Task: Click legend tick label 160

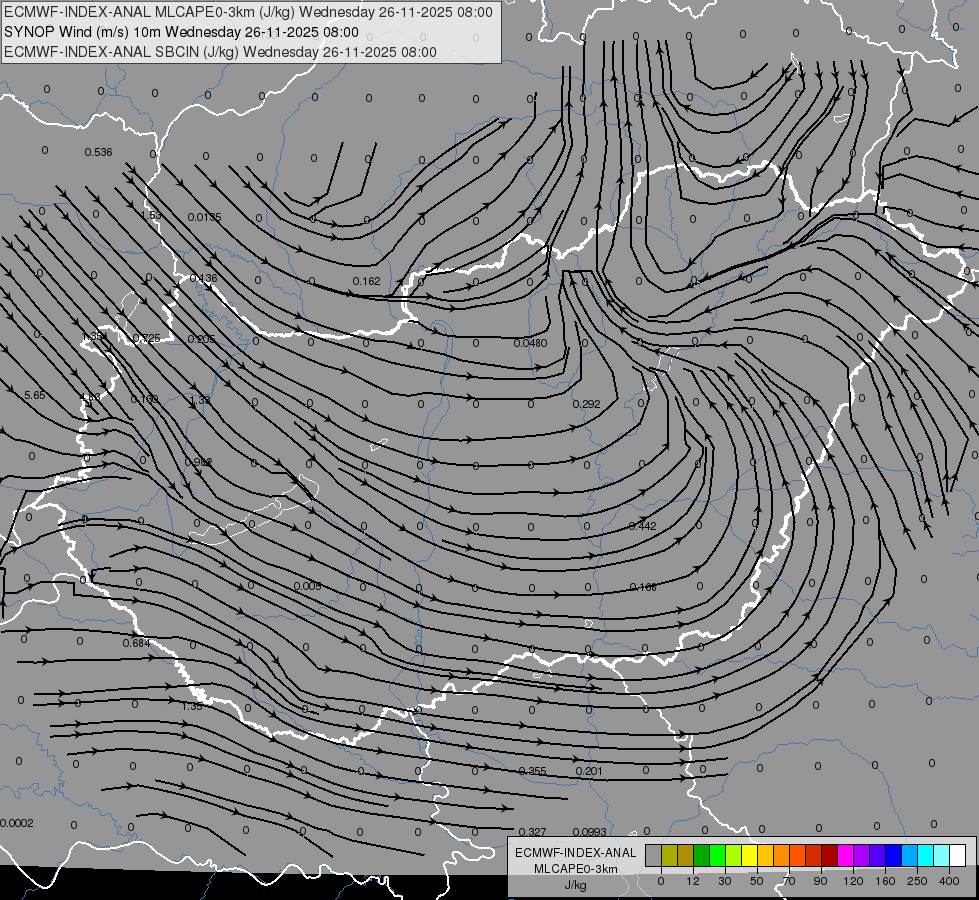Action: click(885, 881)
